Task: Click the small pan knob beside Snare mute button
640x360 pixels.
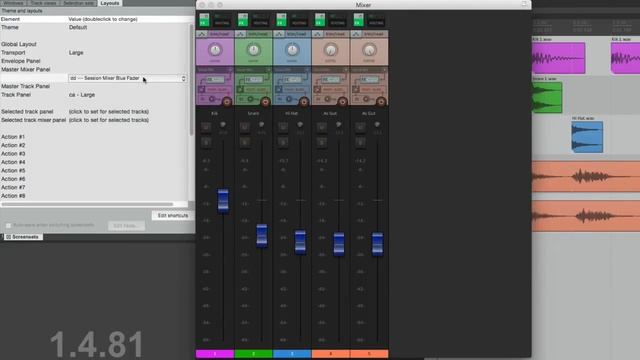Action: (x=261, y=124)
